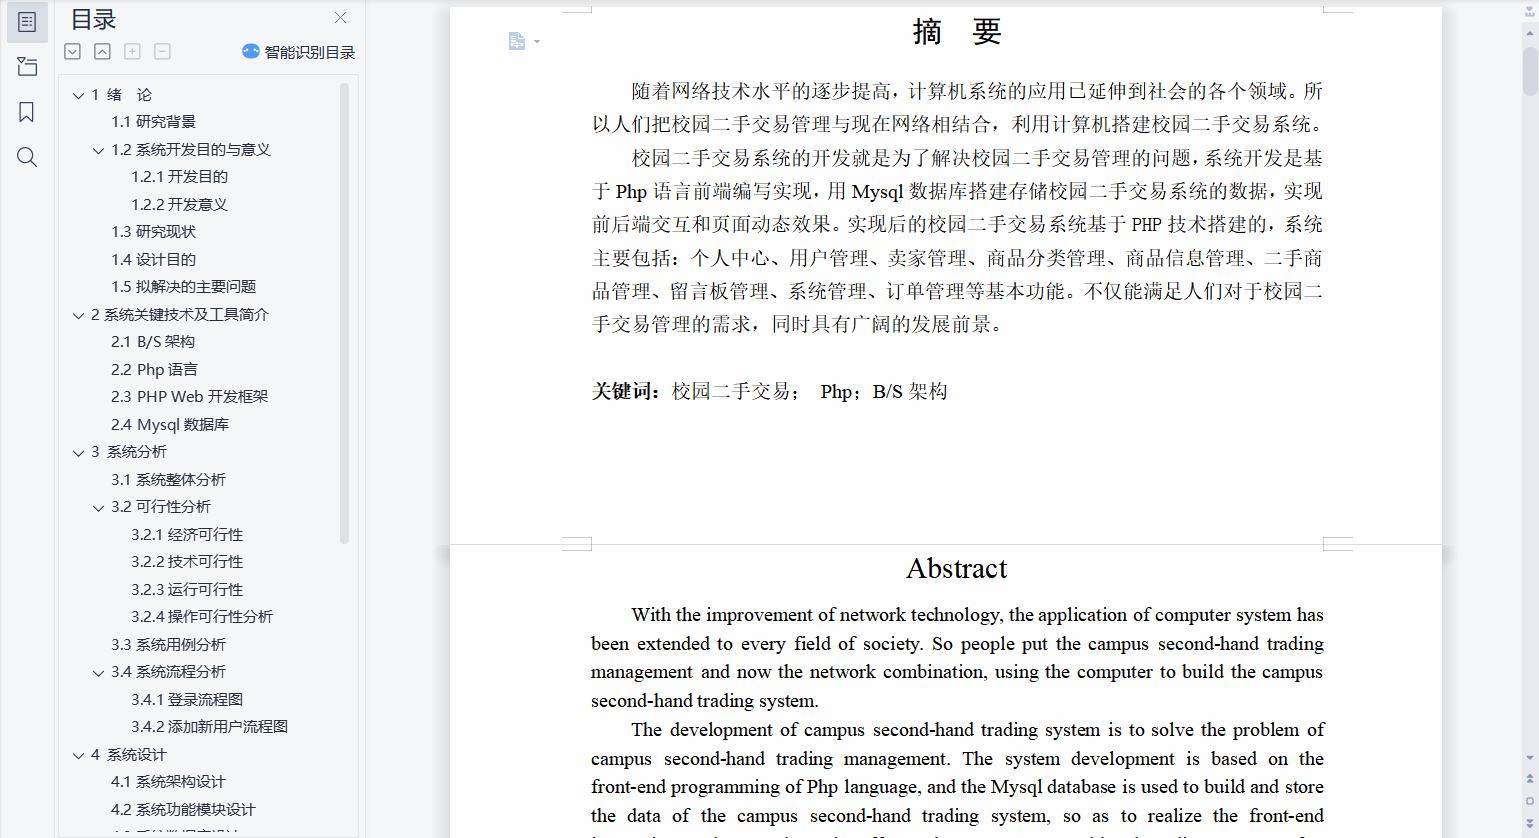Go to 1.5 拟解决的主要问题
This screenshot has width=1539, height=838.
tap(183, 287)
